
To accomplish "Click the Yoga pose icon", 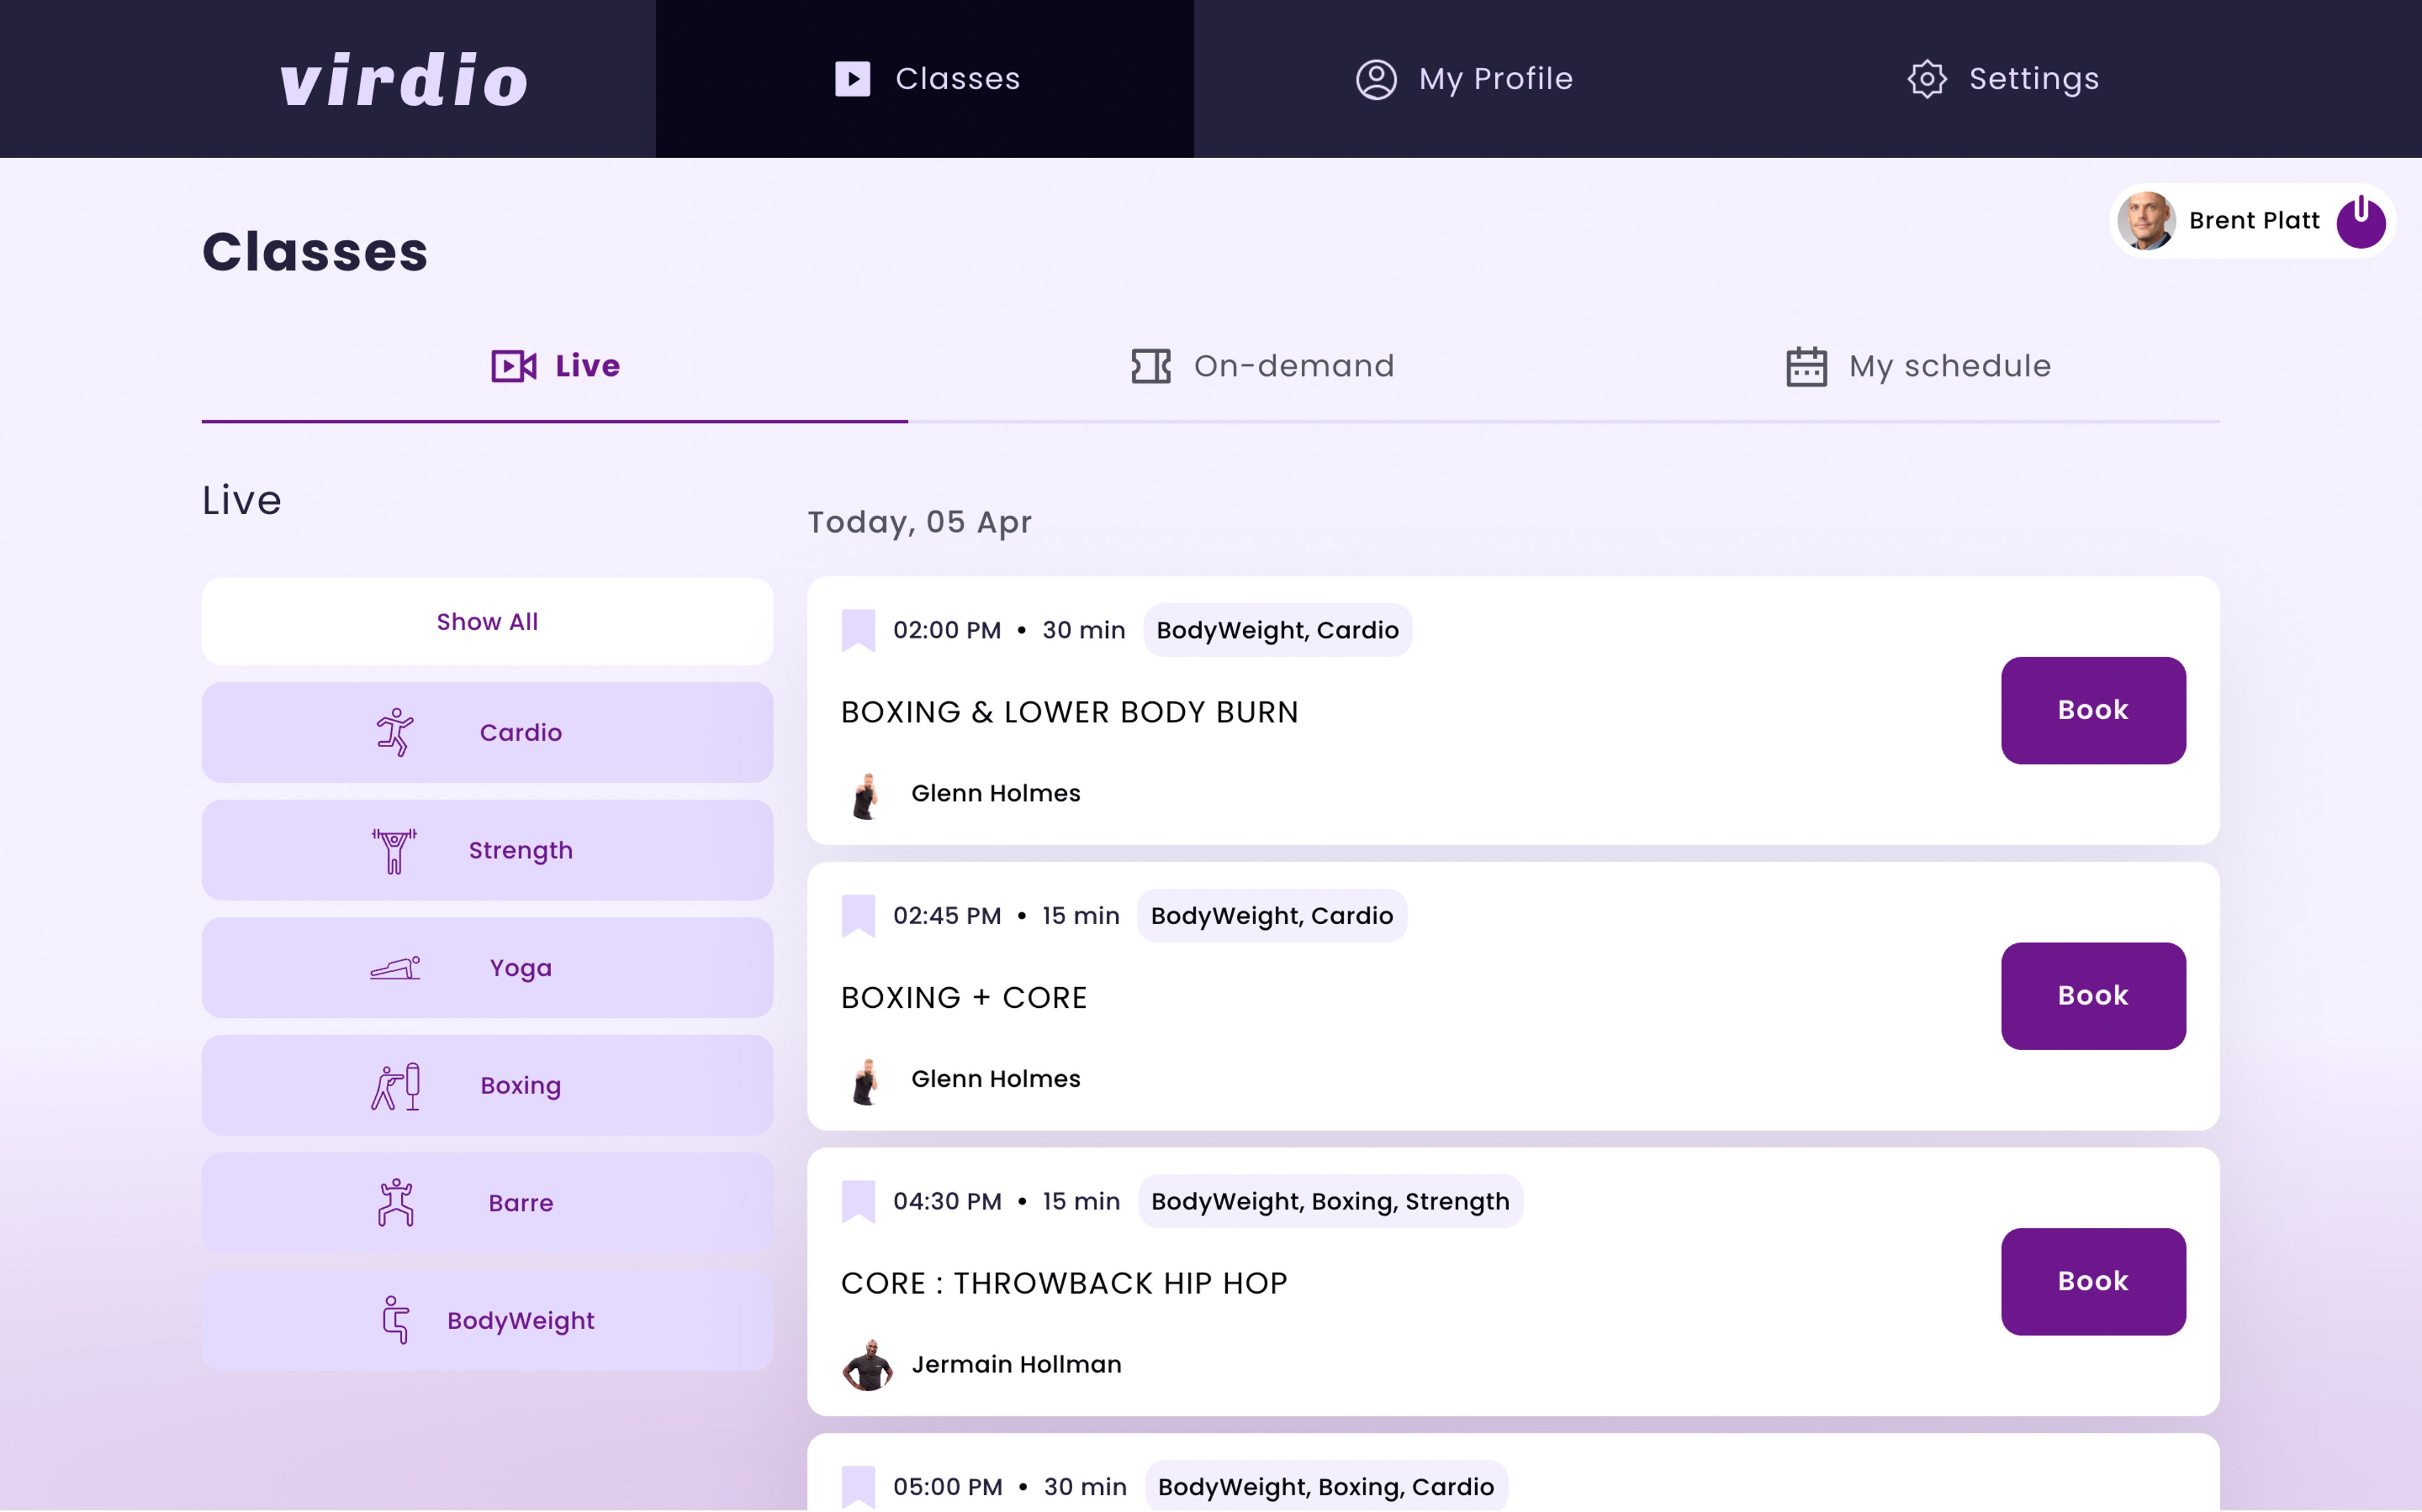I will (x=395, y=968).
